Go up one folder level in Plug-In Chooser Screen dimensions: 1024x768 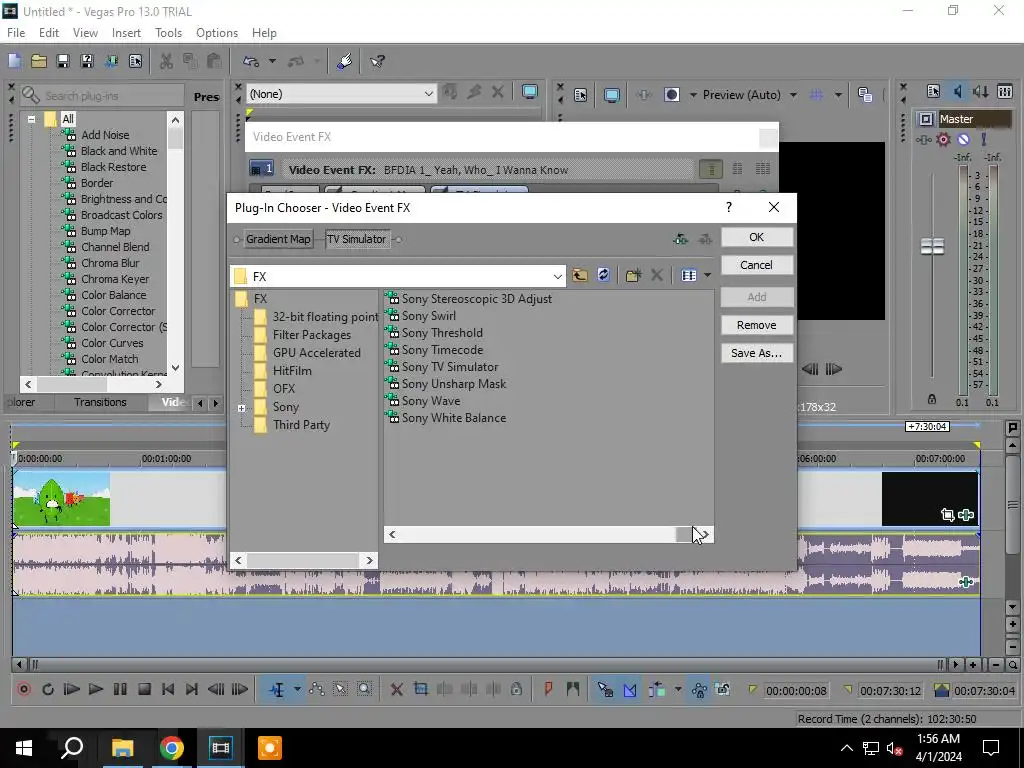click(x=580, y=275)
